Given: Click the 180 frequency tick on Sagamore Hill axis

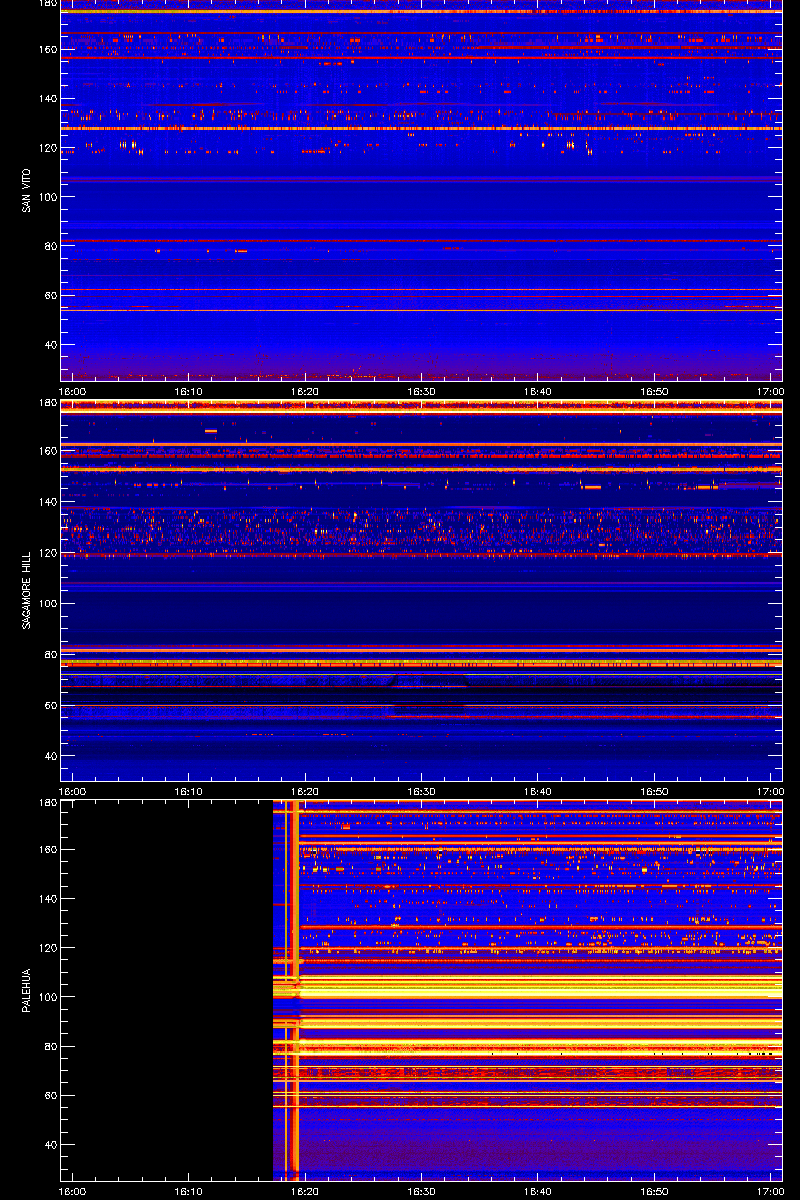Looking at the screenshot, I should point(46,404).
